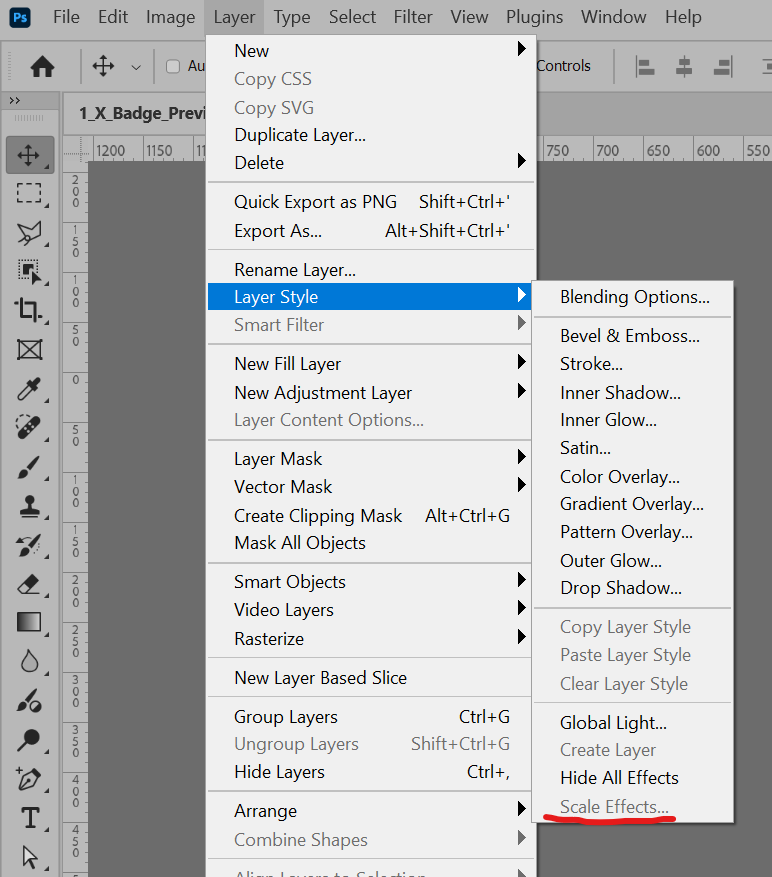772x877 pixels.
Task: Select the Gradient tool
Action: tap(29, 623)
